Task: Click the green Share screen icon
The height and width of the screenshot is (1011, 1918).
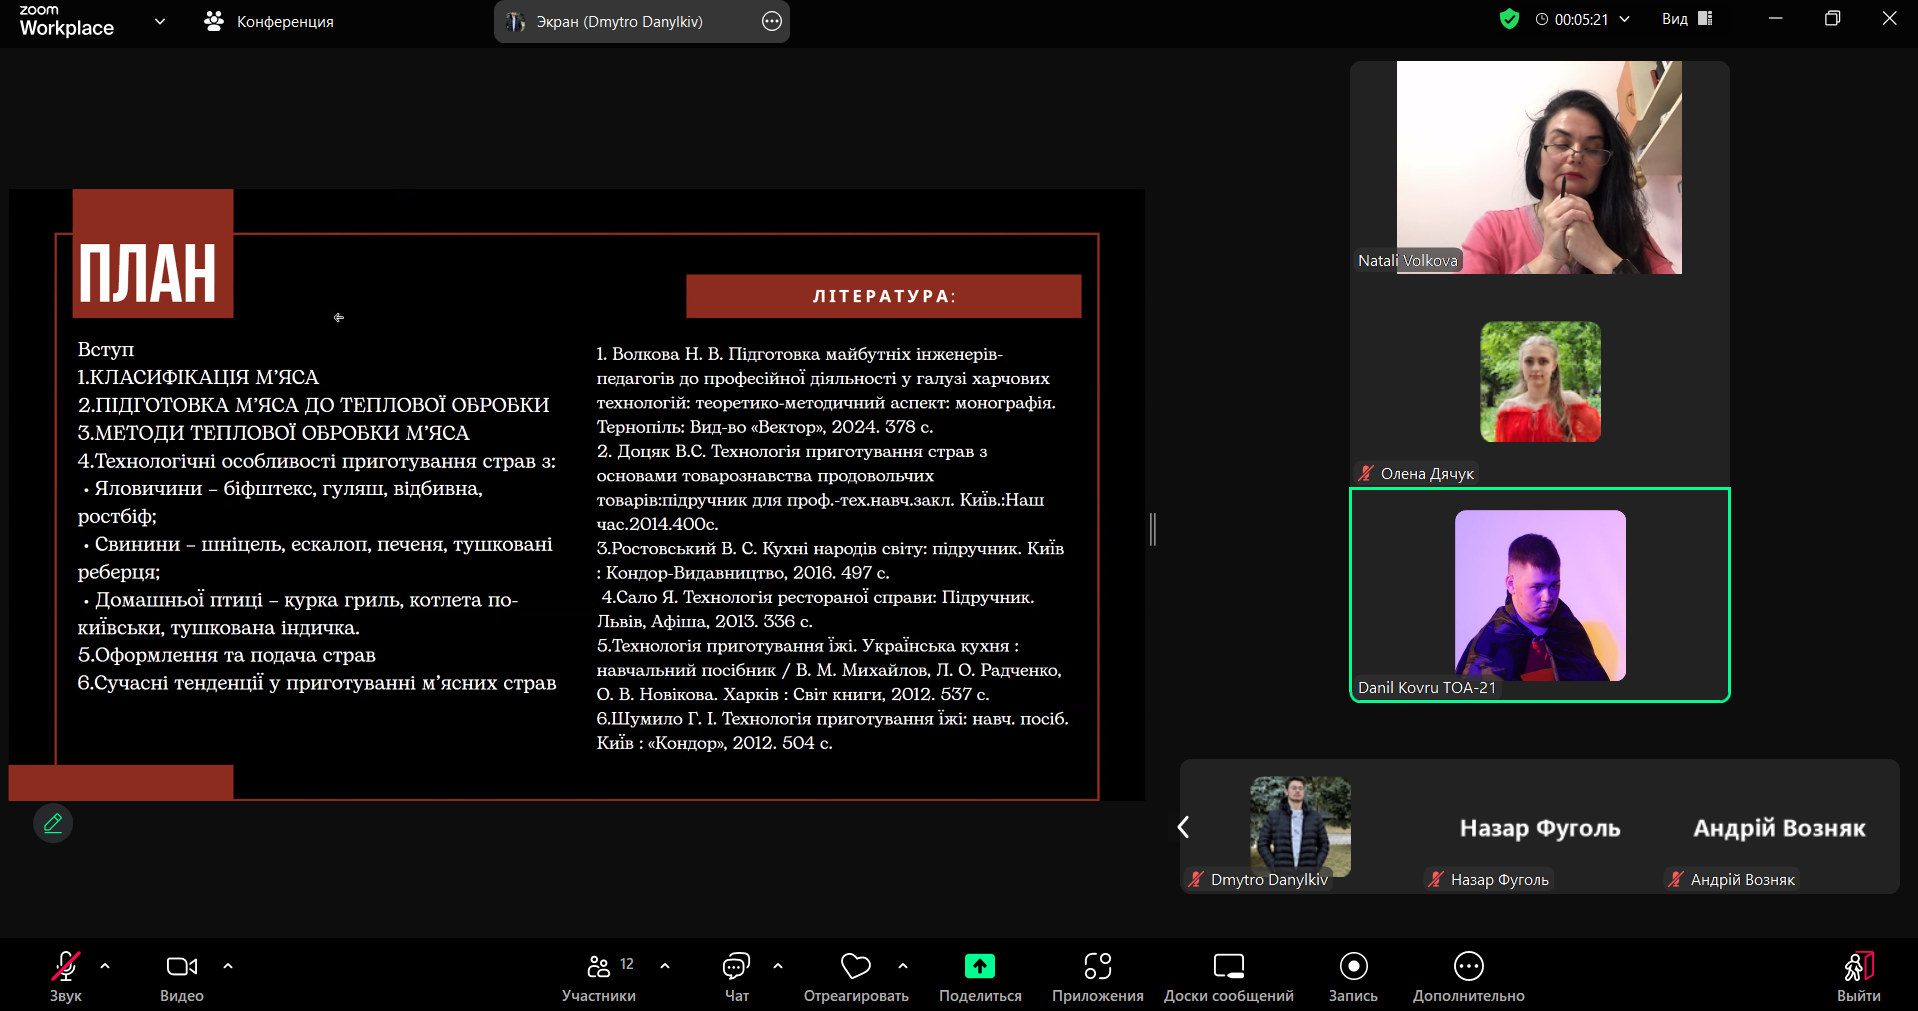Action: (979, 967)
